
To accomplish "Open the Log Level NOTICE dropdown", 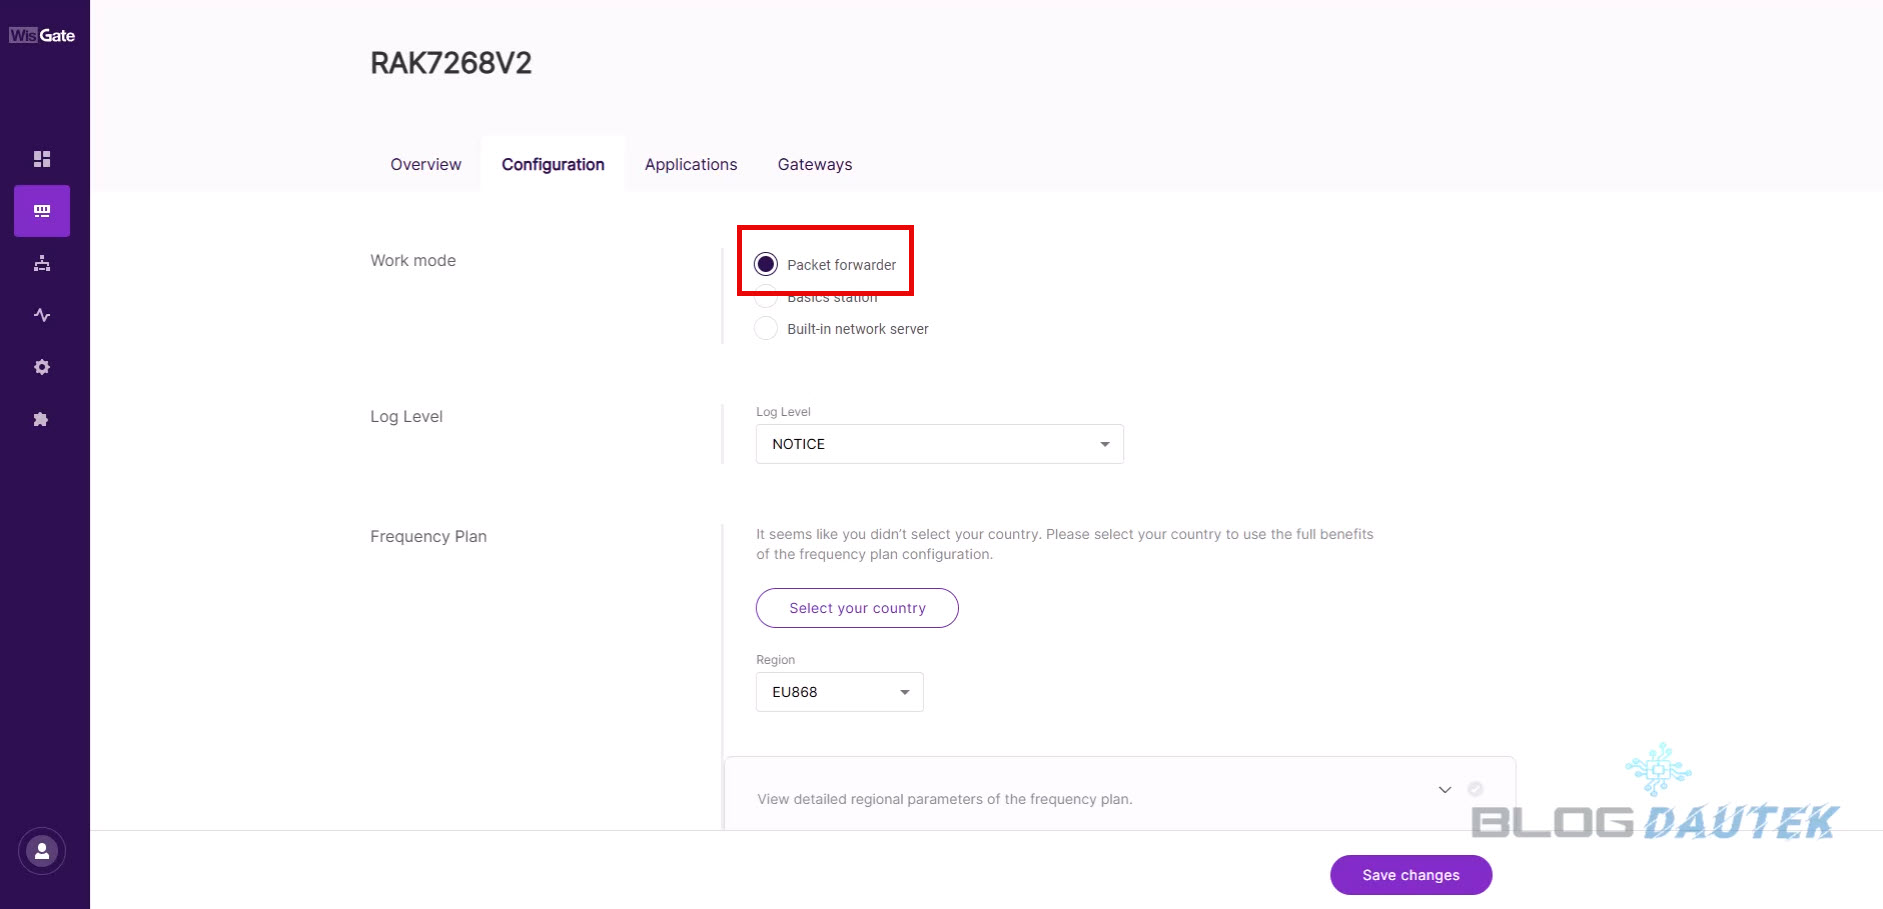I will [x=939, y=444].
